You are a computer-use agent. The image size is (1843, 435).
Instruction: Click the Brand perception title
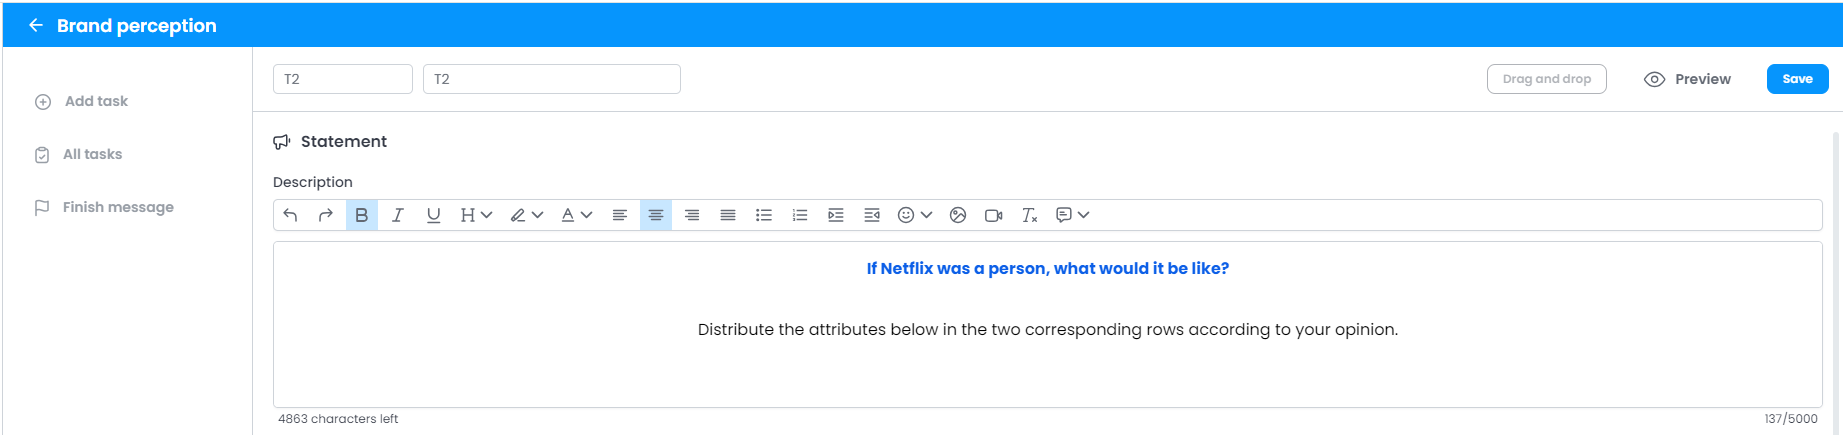pyautogui.click(x=137, y=25)
